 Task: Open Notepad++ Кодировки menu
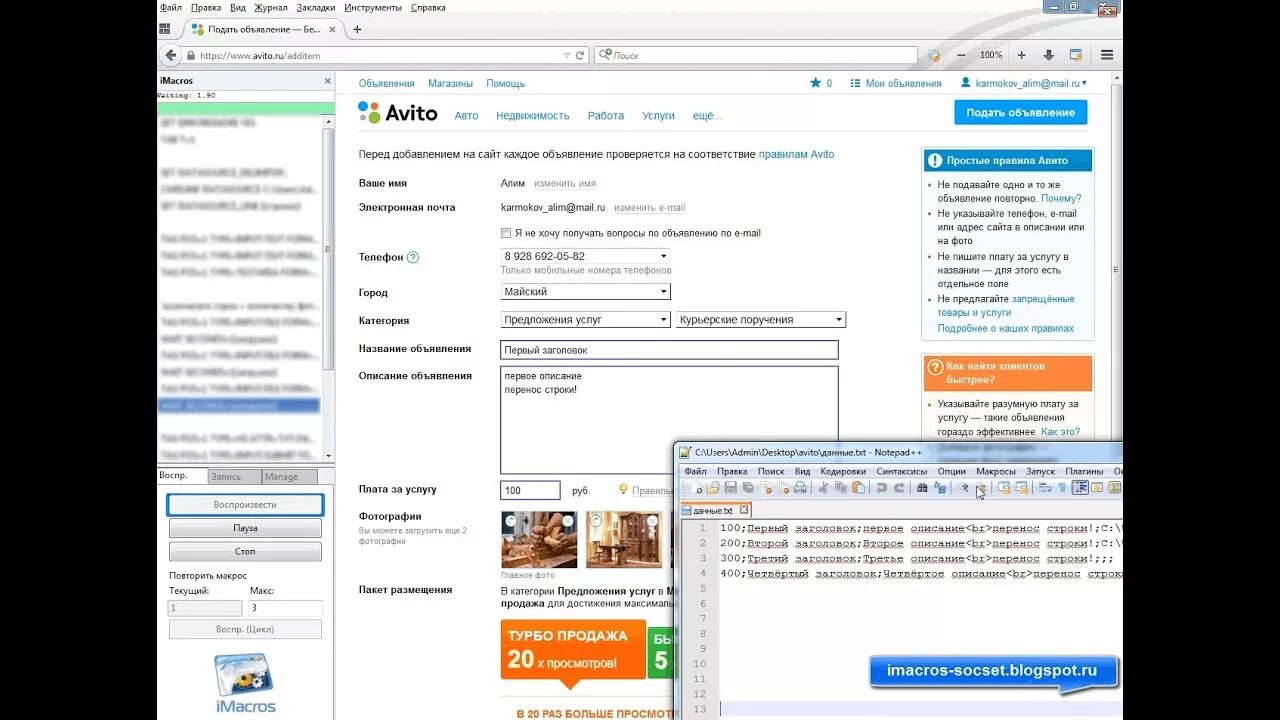point(843,471)
